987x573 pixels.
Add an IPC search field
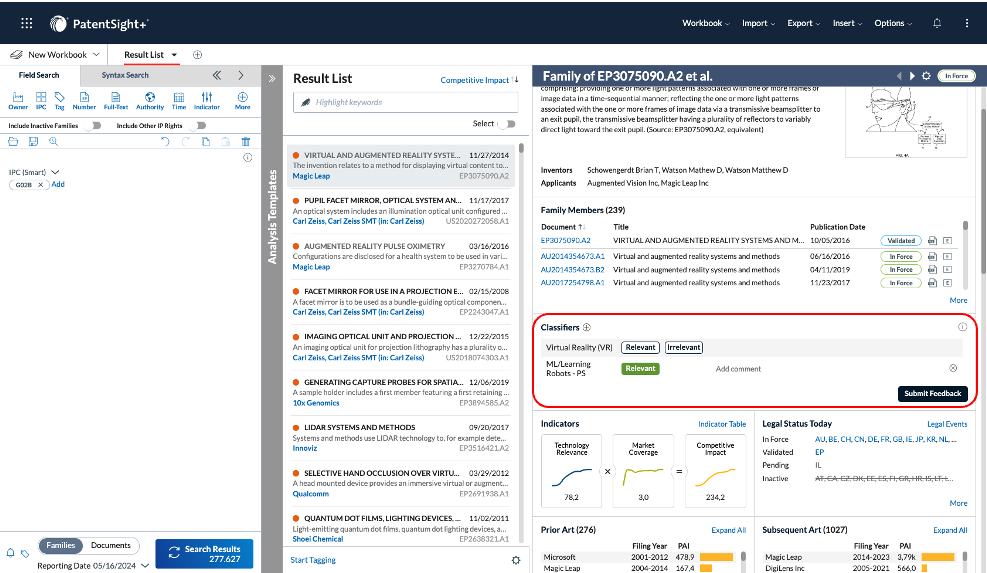(x=41, y=101)
